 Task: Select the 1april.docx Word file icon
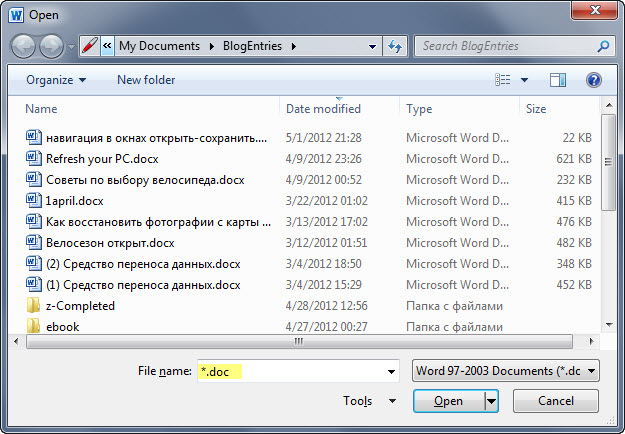coord(33,201)
